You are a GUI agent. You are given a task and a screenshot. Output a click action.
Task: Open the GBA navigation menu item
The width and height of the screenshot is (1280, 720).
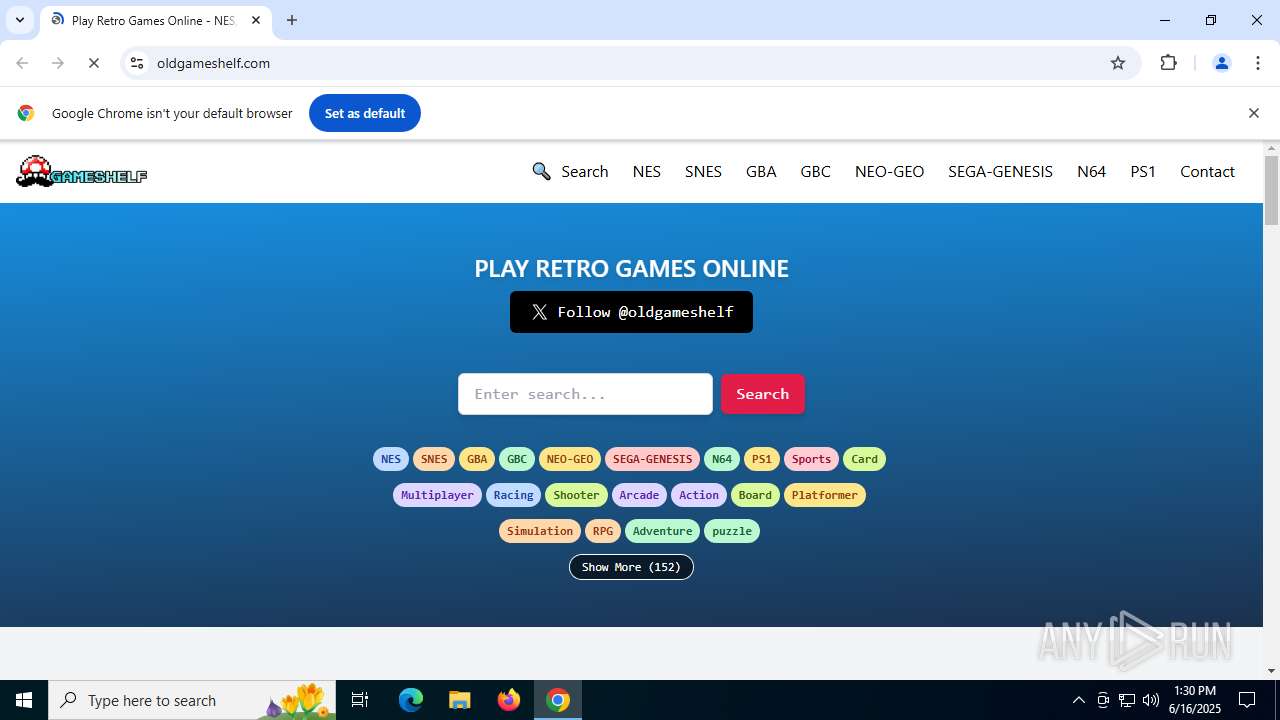pyautogui.click(x=761, y=171)
